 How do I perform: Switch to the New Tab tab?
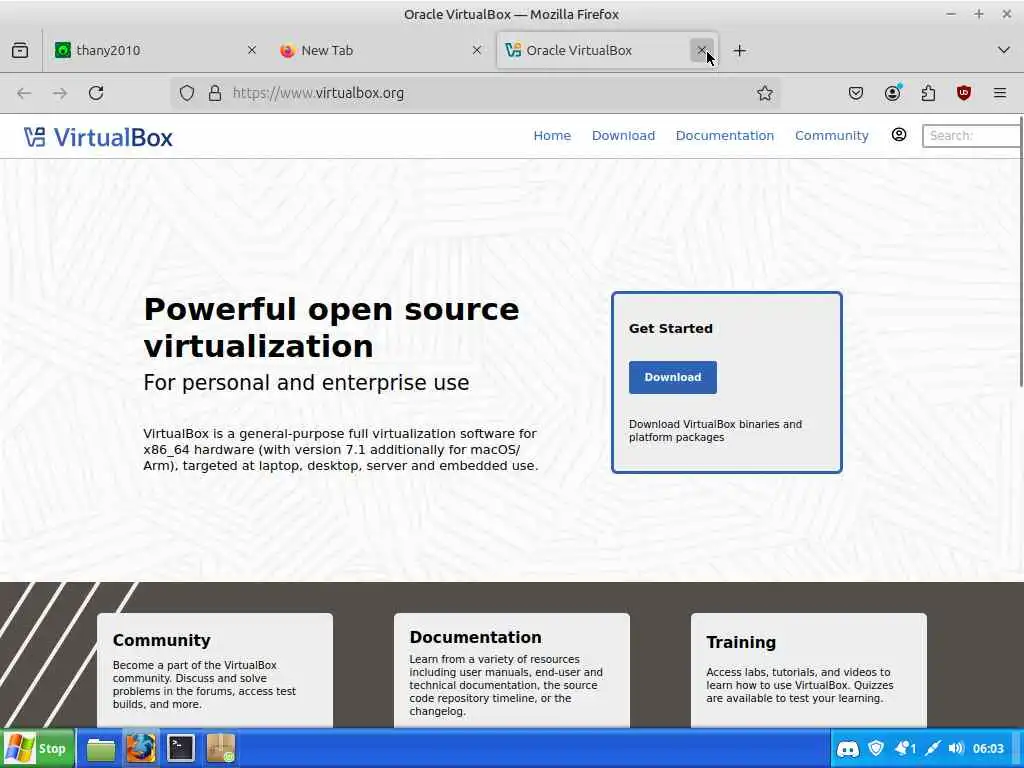click(381, 50)
